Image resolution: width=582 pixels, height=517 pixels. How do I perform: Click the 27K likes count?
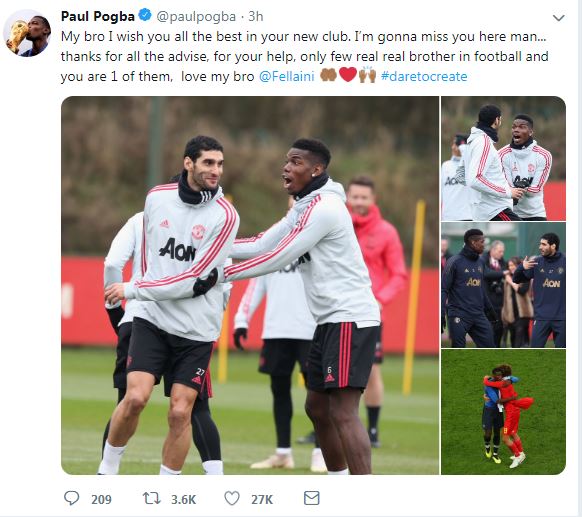[262, 500]
